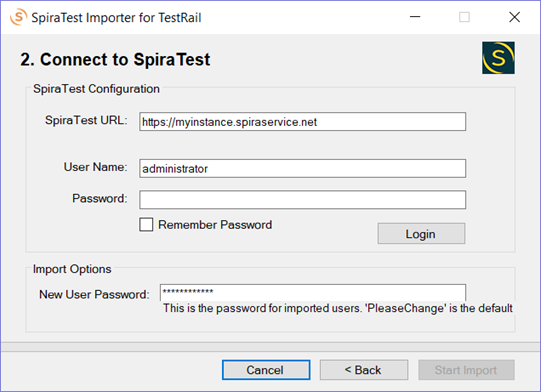Image resolution: width=541 pixels, height=392 pixels.
Task: Click the Start Import button
Action: point(466,370)
